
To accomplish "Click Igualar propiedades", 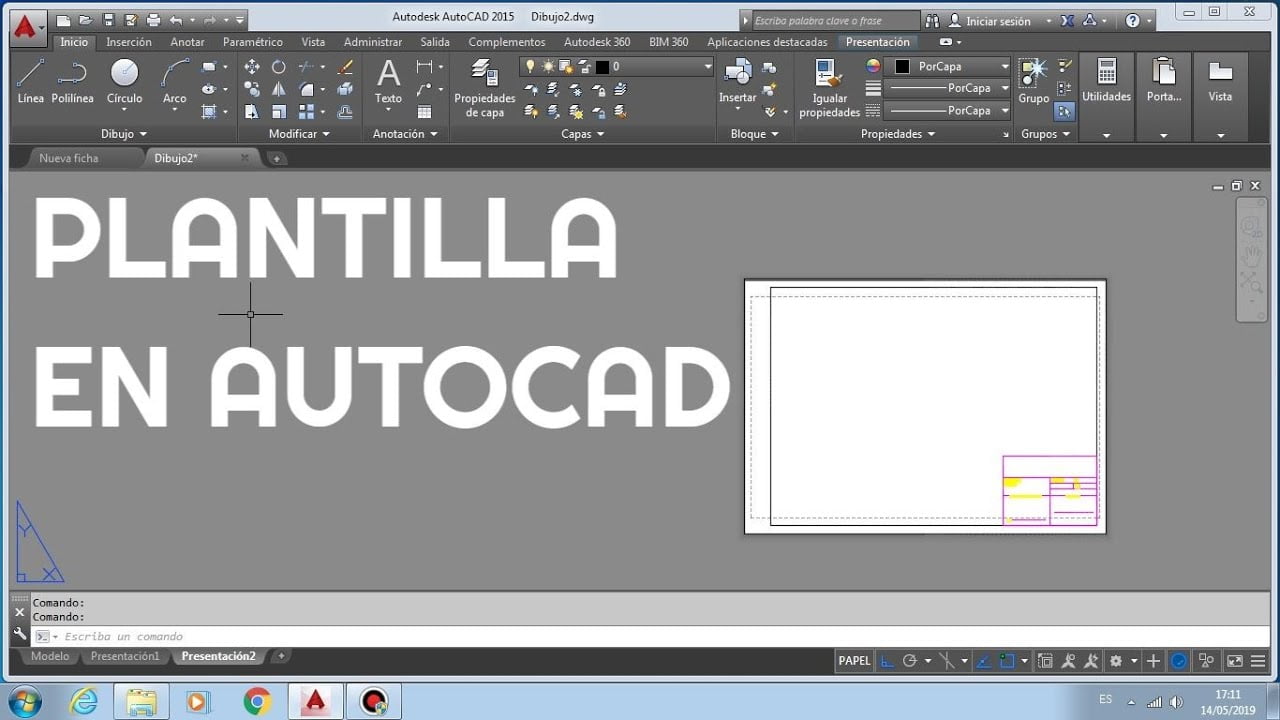I will click(x=830, y=88).
